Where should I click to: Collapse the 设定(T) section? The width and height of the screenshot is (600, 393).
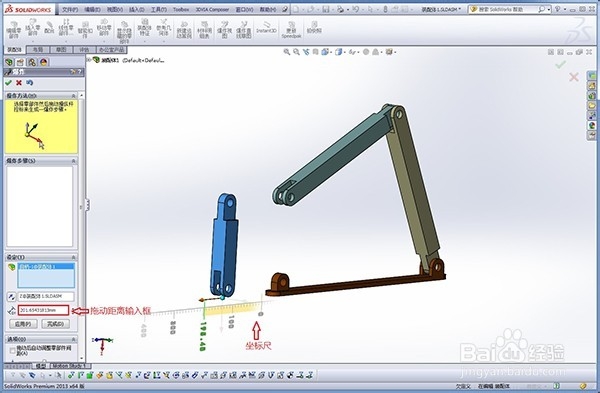pyautogui.click(x=73, y=257)
